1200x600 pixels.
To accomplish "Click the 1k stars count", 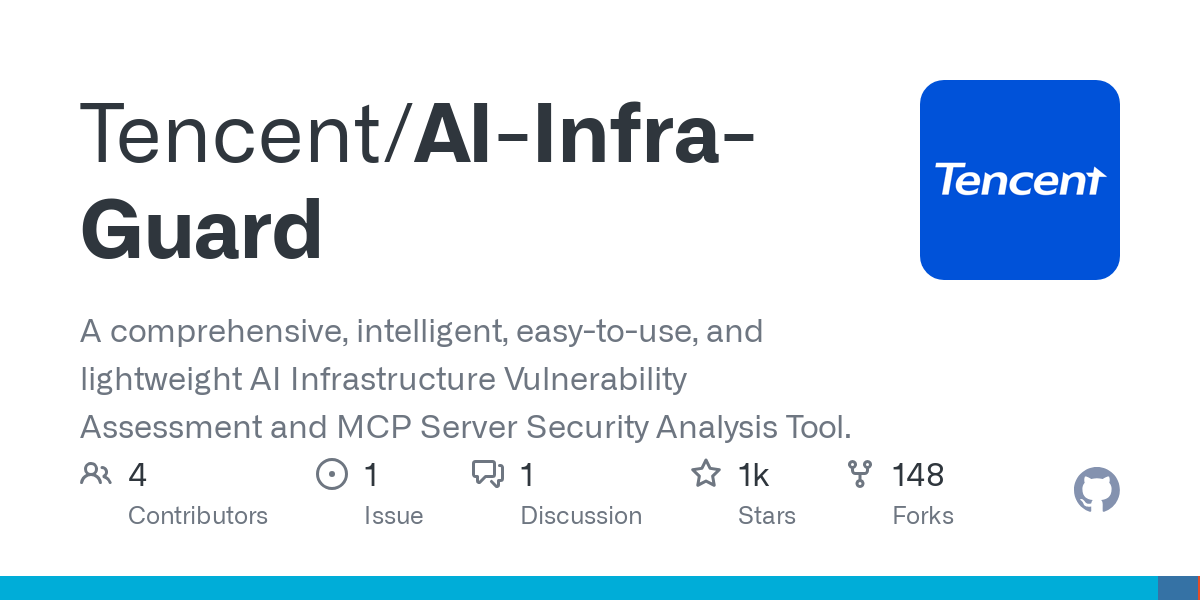I will click(754, 475).
